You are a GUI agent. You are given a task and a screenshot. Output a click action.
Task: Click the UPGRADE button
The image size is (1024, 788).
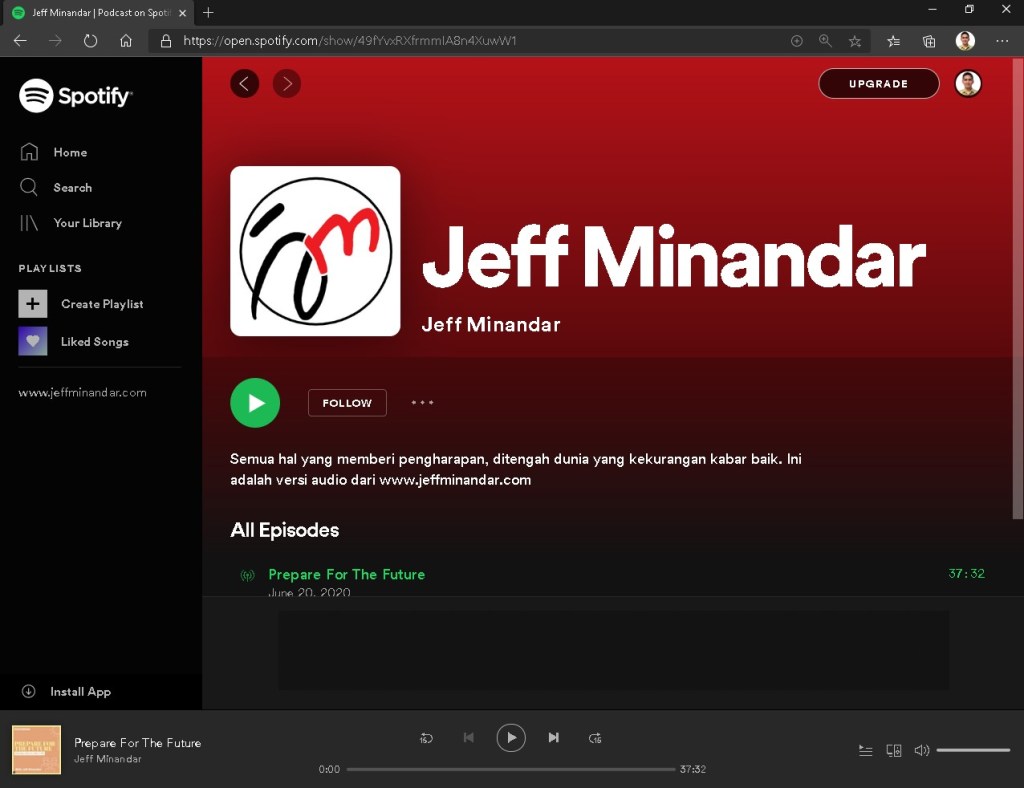click(878, 84)
